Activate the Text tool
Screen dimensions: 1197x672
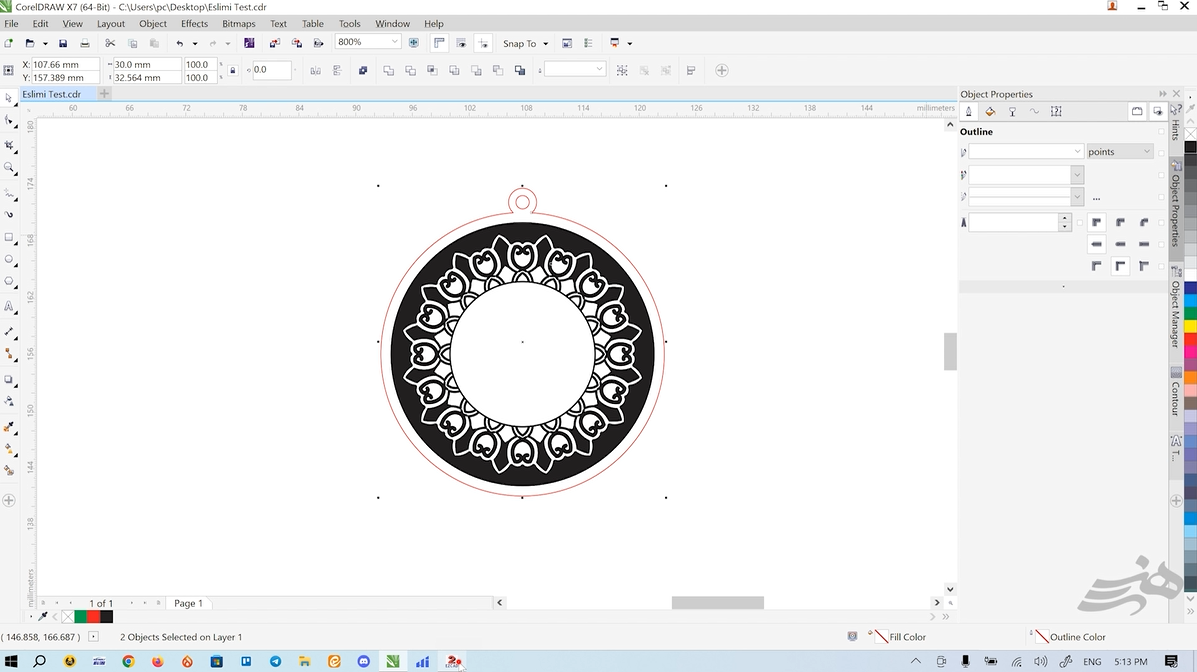click(9, 307)
